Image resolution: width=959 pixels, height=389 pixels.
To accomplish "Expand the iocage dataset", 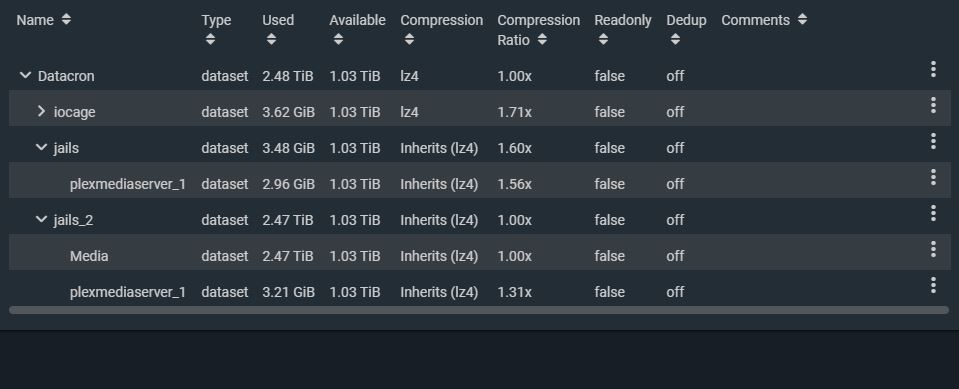I will 41,111.
